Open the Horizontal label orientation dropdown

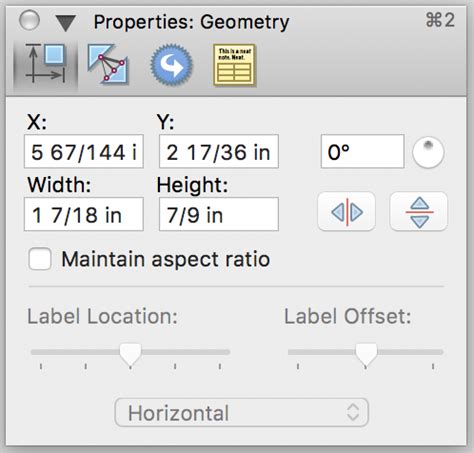coord(242,412)
